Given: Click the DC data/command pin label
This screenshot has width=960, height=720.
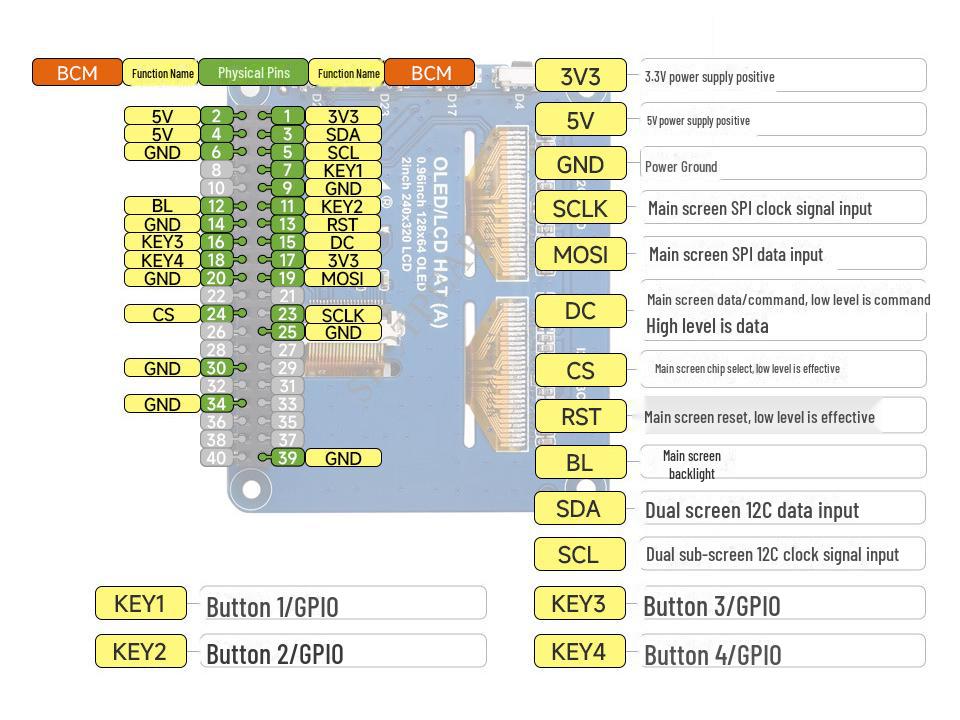Looking at the screenshot, I should [580, 311].
